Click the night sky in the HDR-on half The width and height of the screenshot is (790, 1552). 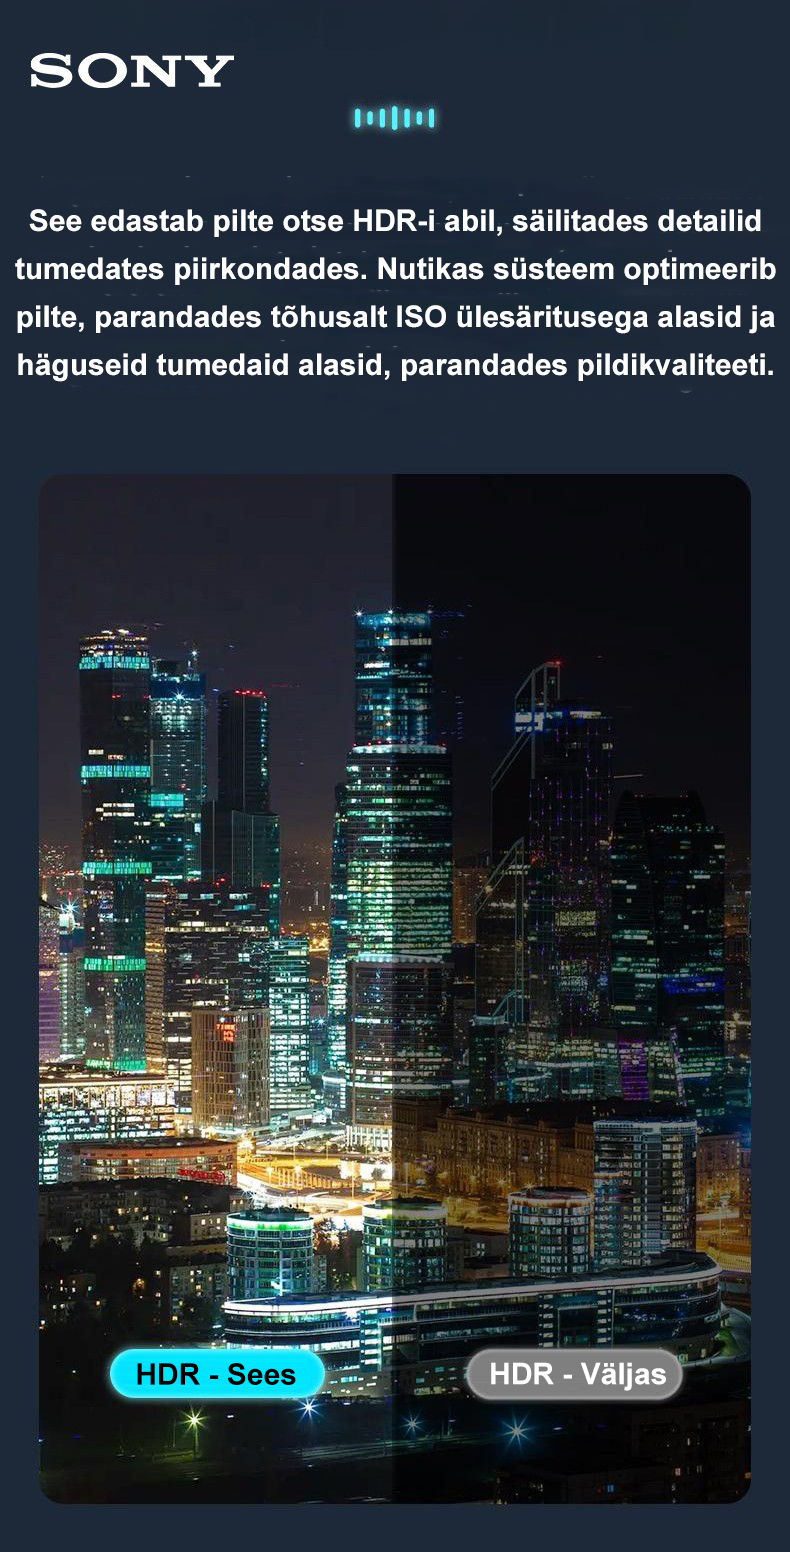click(220, 560)
